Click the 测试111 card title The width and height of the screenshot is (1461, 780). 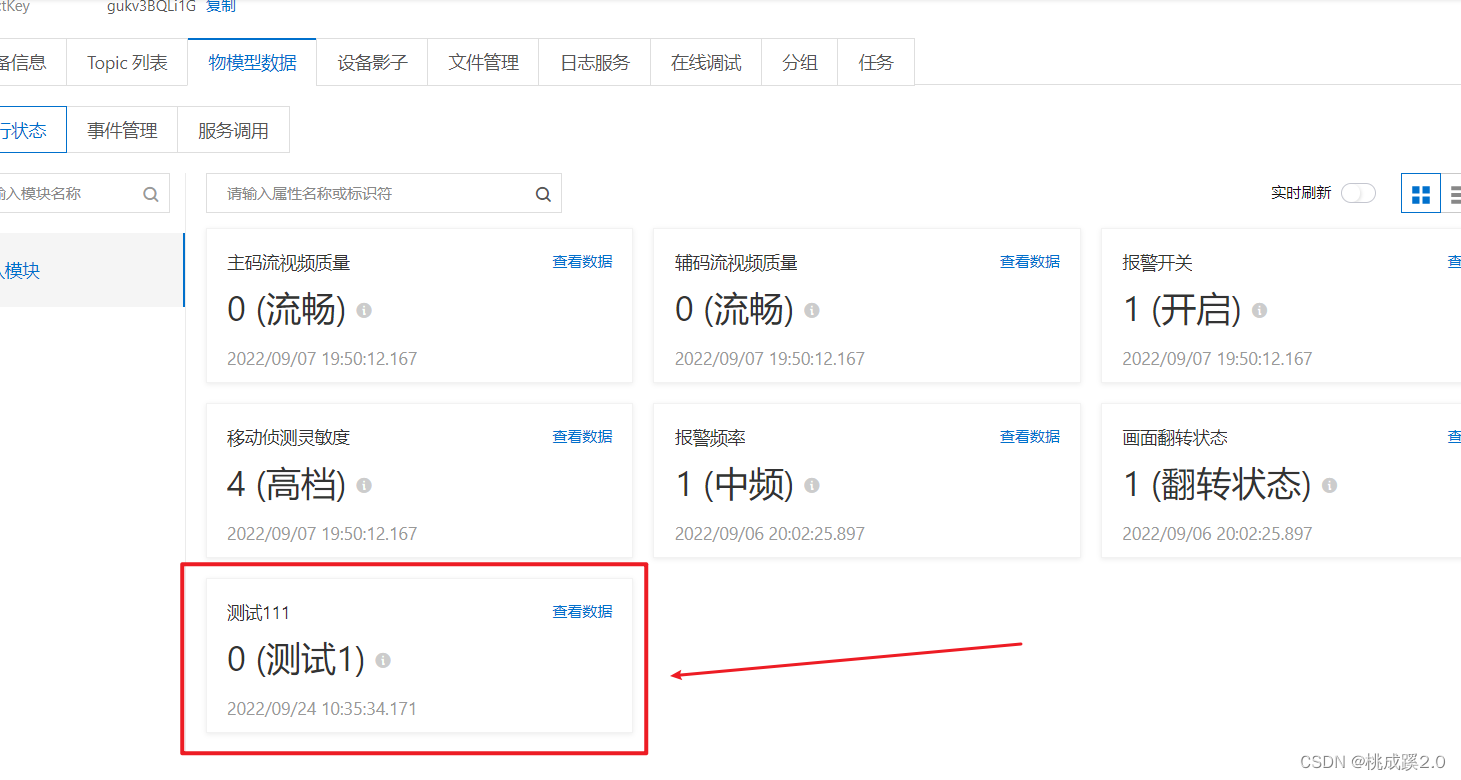tap(258, 613)
